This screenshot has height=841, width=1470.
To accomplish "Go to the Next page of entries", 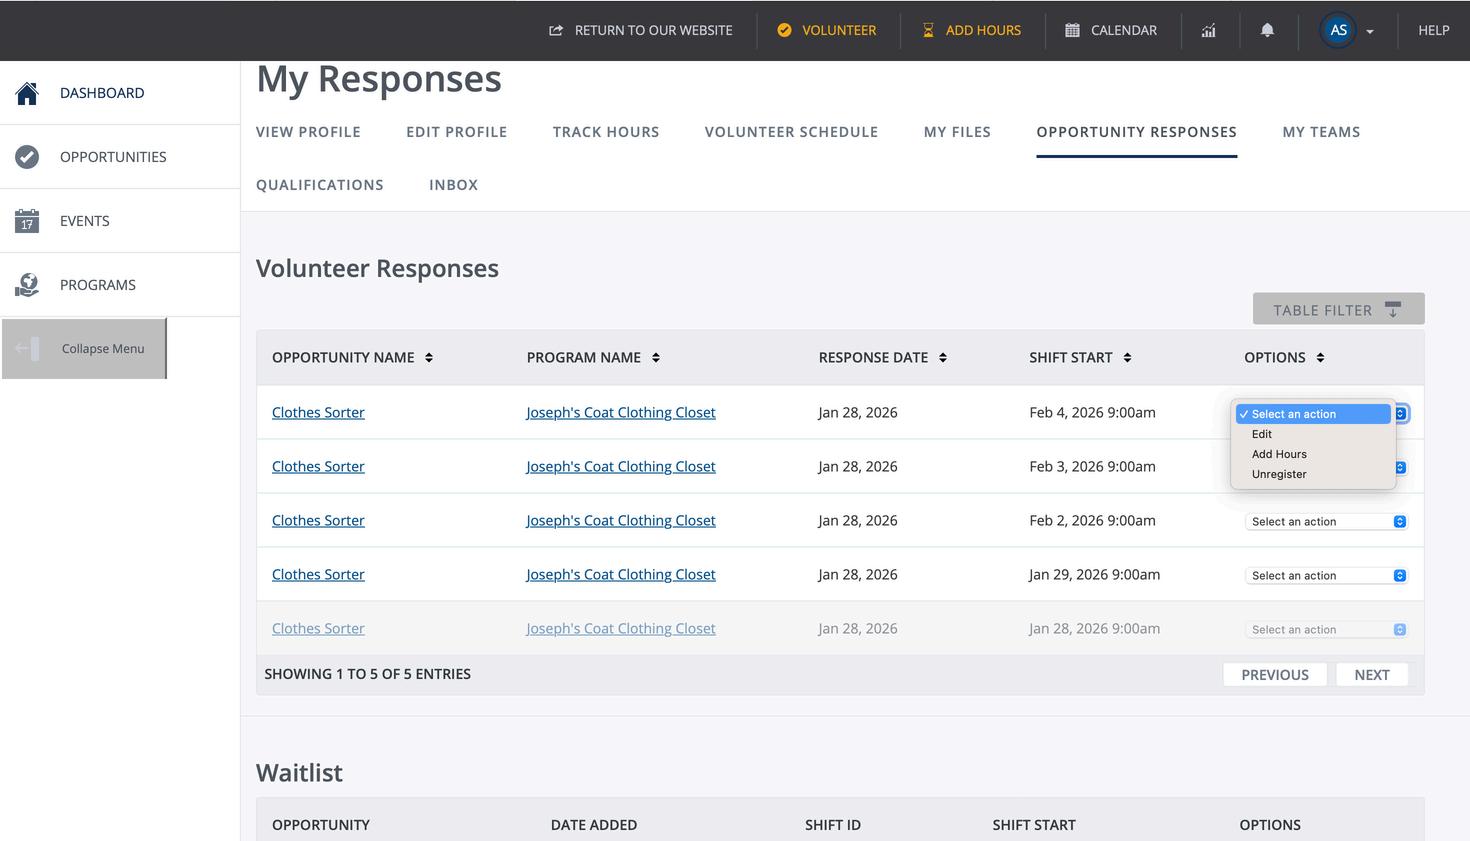I will click(x=1371, y=675).
